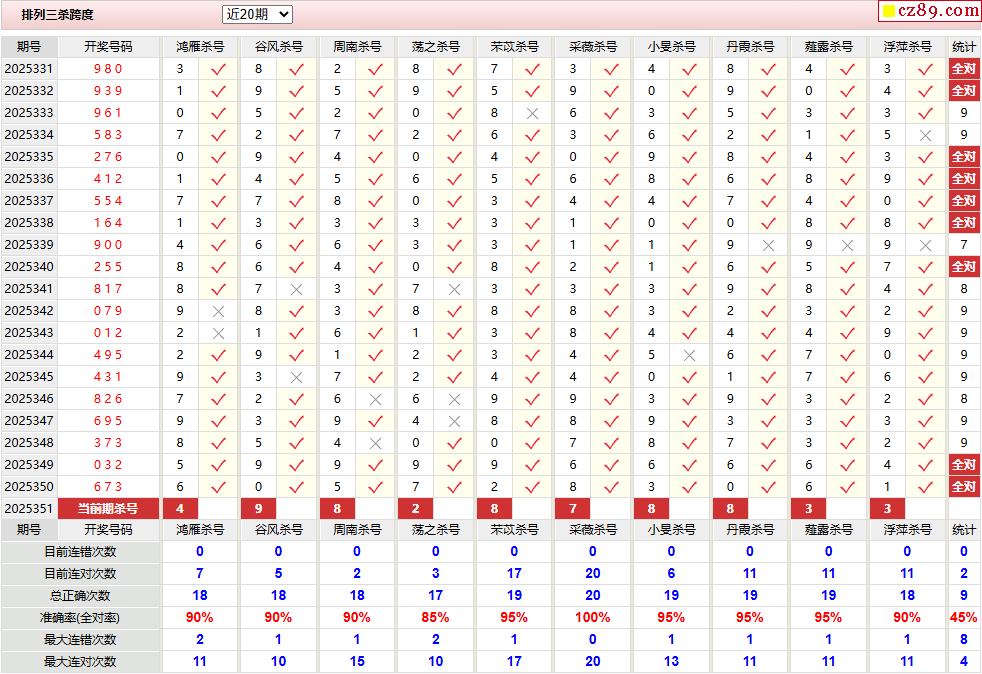Click the top 统计 column header
Image resolution: width=982 pixels, height=674 pixels.
[964, 46]
